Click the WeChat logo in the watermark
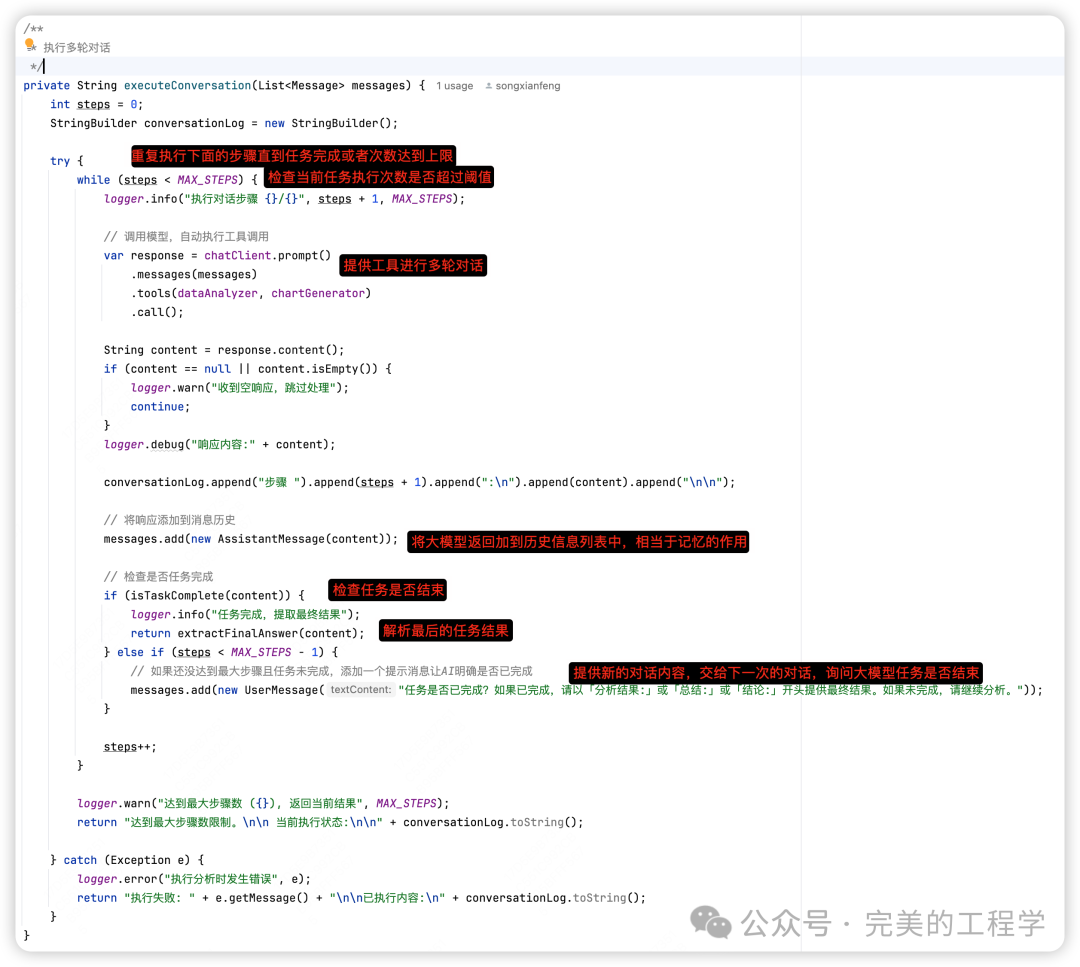The height and width of the screenshot is (967, 1080). (x=712, y=922)
